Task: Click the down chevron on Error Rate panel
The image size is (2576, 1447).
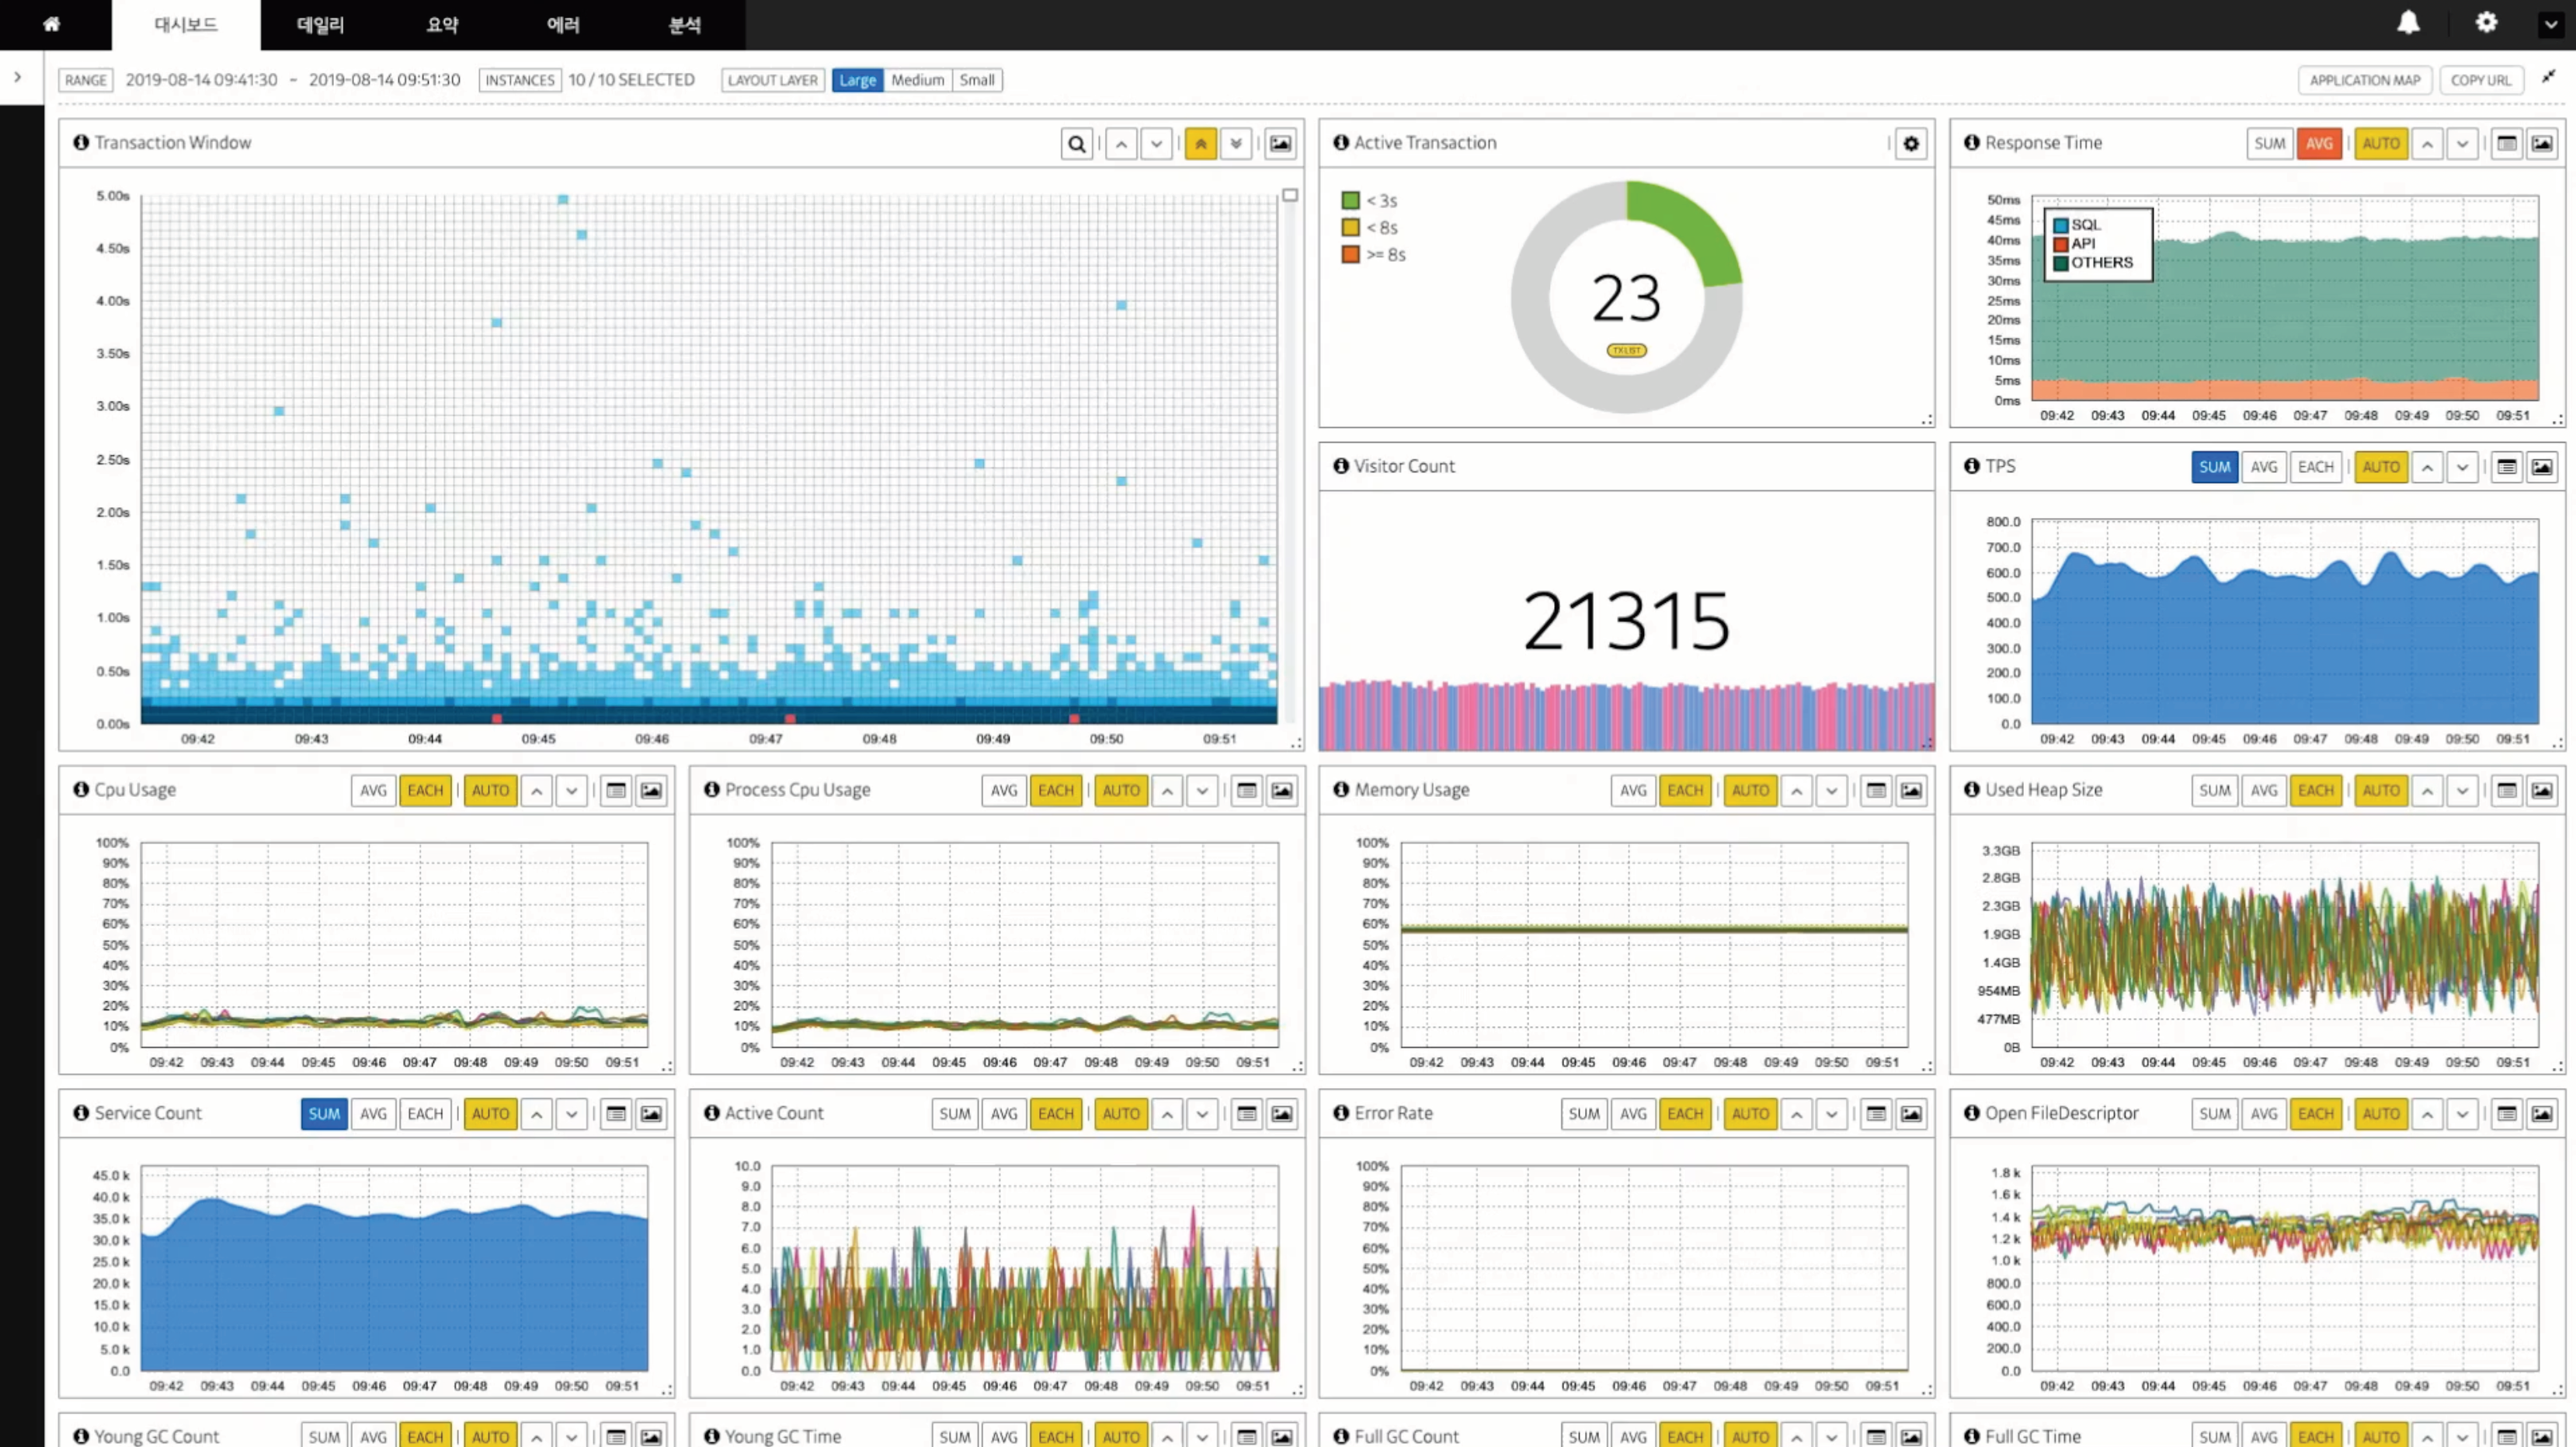Action: [1832, 1114]
